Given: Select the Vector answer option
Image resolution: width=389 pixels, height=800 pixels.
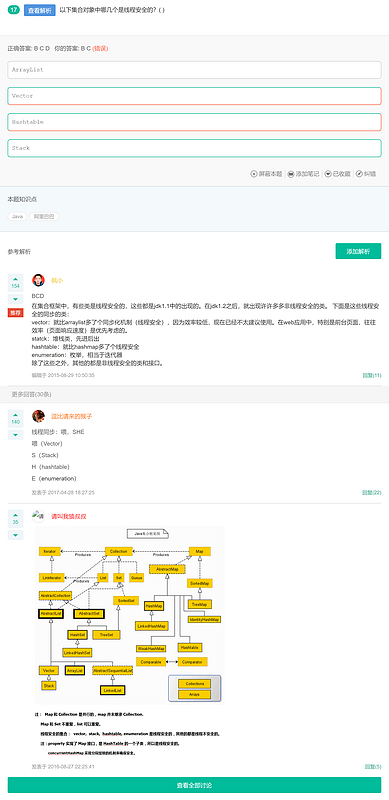Looking at the screenshot, I should point(194,96).
